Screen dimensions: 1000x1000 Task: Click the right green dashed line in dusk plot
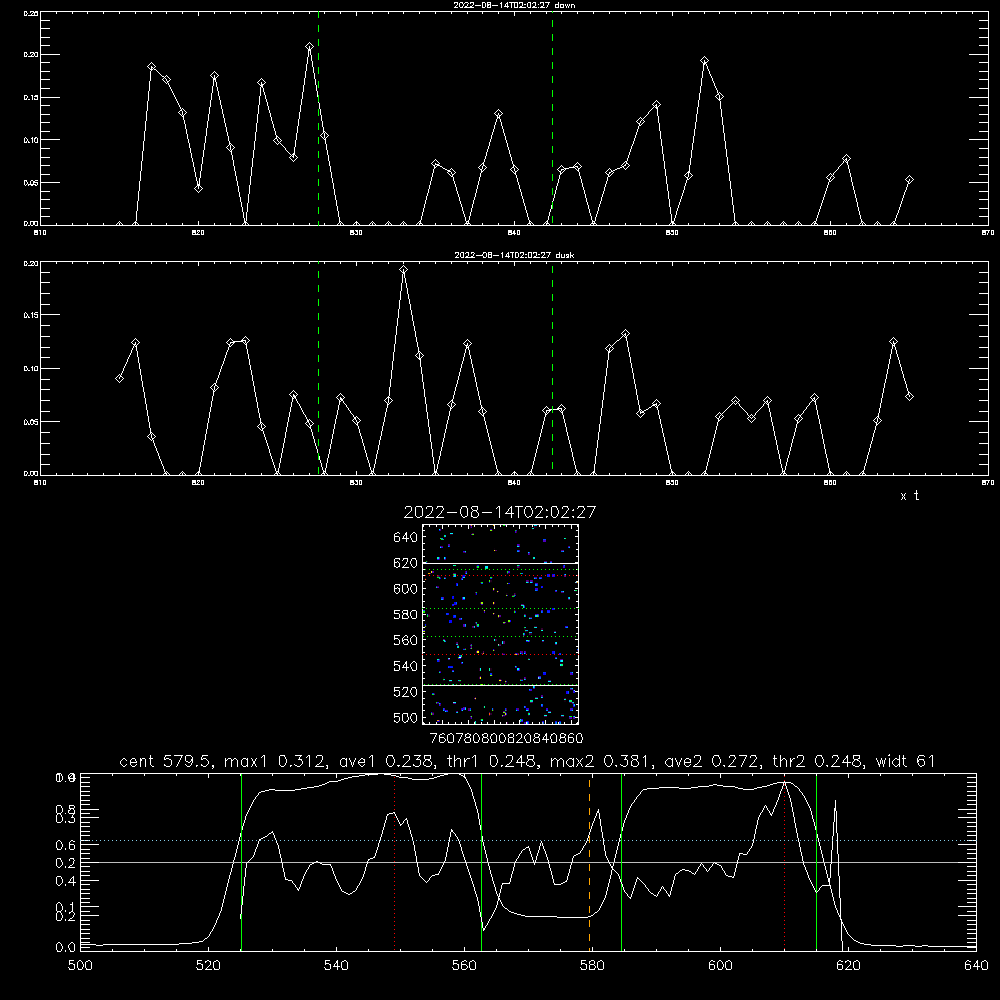(x=552, y=369)
